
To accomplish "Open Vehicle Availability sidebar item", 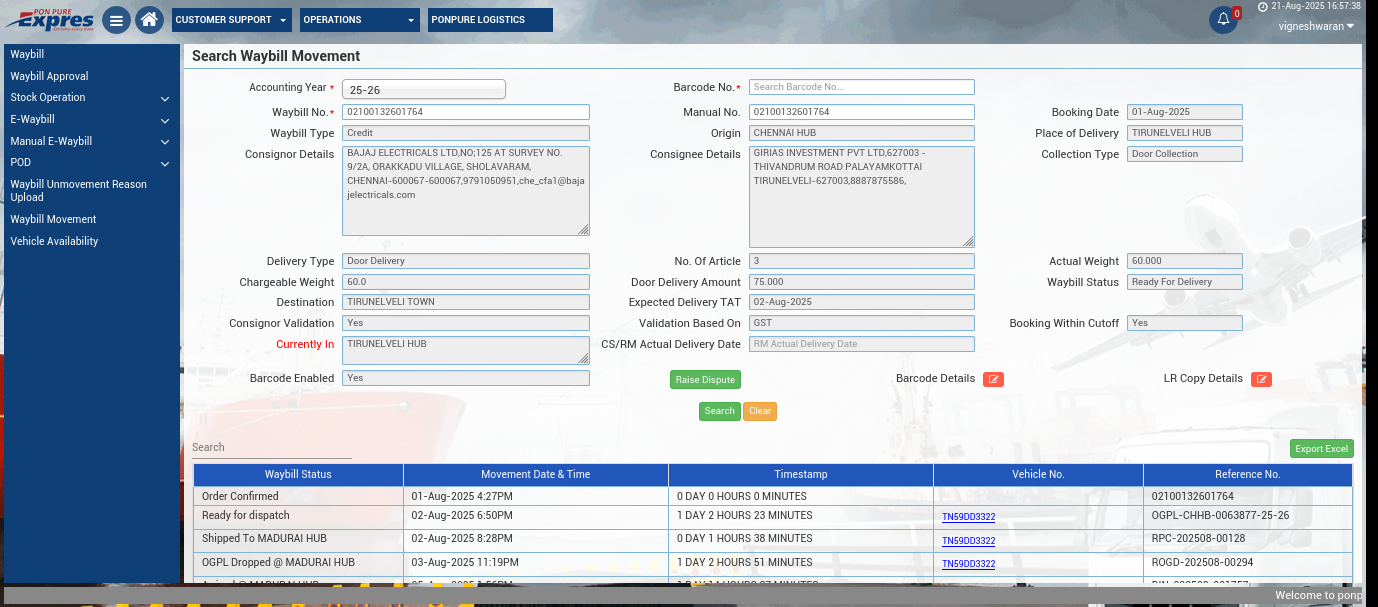I will [x=55, y=242].
